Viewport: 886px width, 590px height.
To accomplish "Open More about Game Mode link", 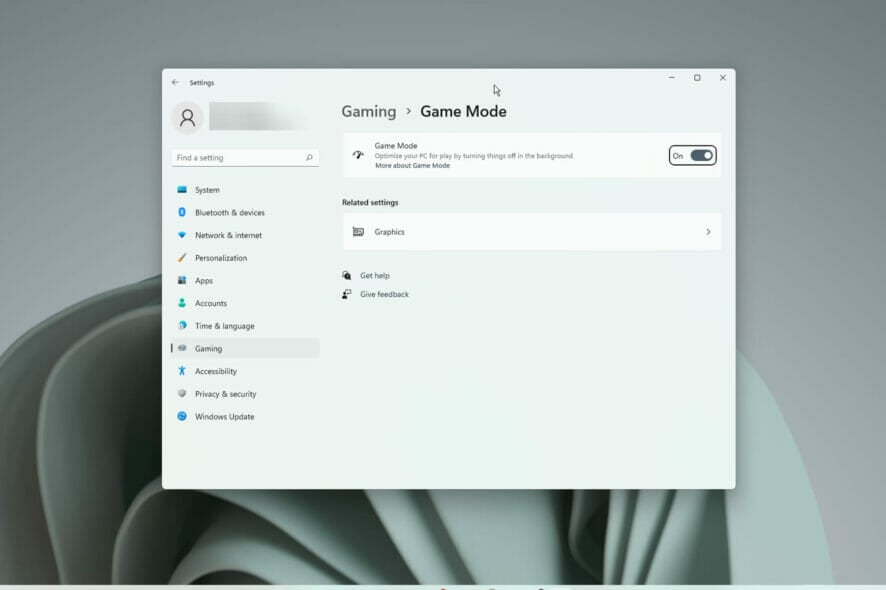I will (412, 166).
